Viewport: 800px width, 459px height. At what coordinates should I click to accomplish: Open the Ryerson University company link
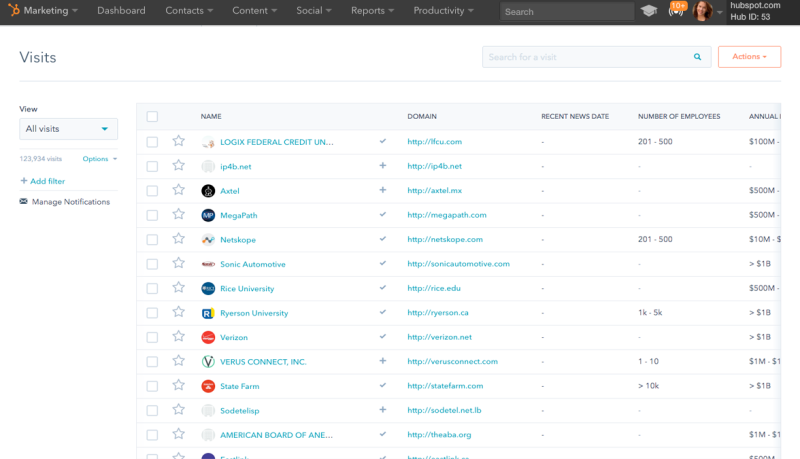(x=254, y=313)
